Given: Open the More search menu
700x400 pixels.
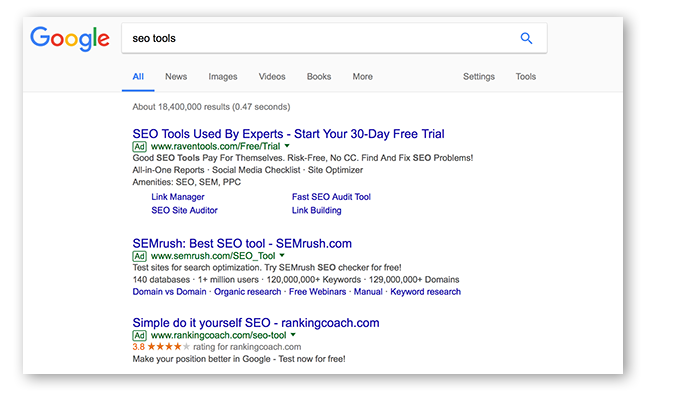Looking at the screenshot, I should 362,76.
